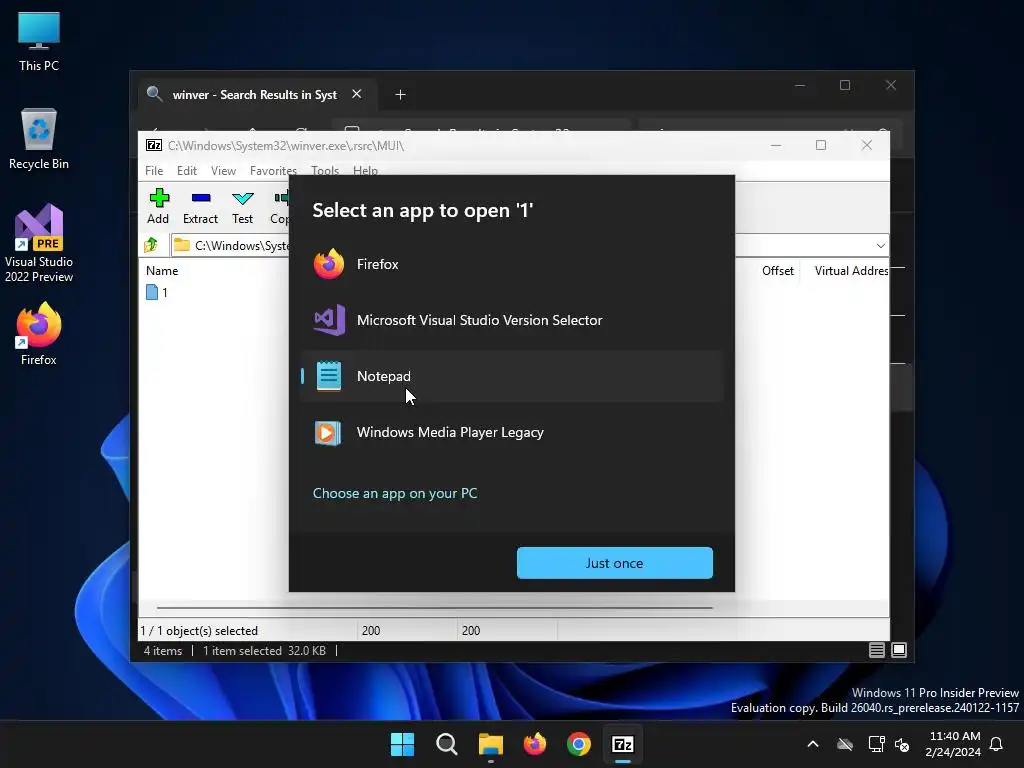Click the 7-Zip taskbar icon
1024x768 pixels.
pyautogui.click(x=623, y=744)
